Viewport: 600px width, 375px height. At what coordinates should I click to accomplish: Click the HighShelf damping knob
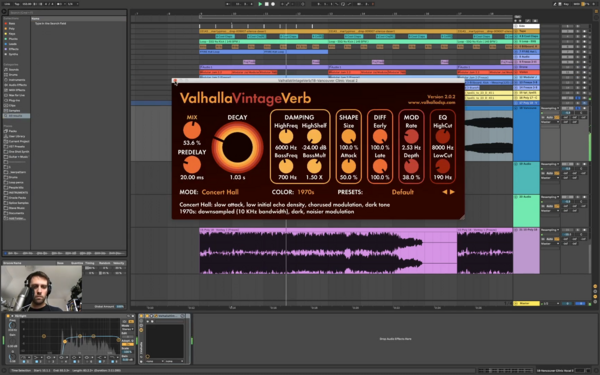coord(314,136)
